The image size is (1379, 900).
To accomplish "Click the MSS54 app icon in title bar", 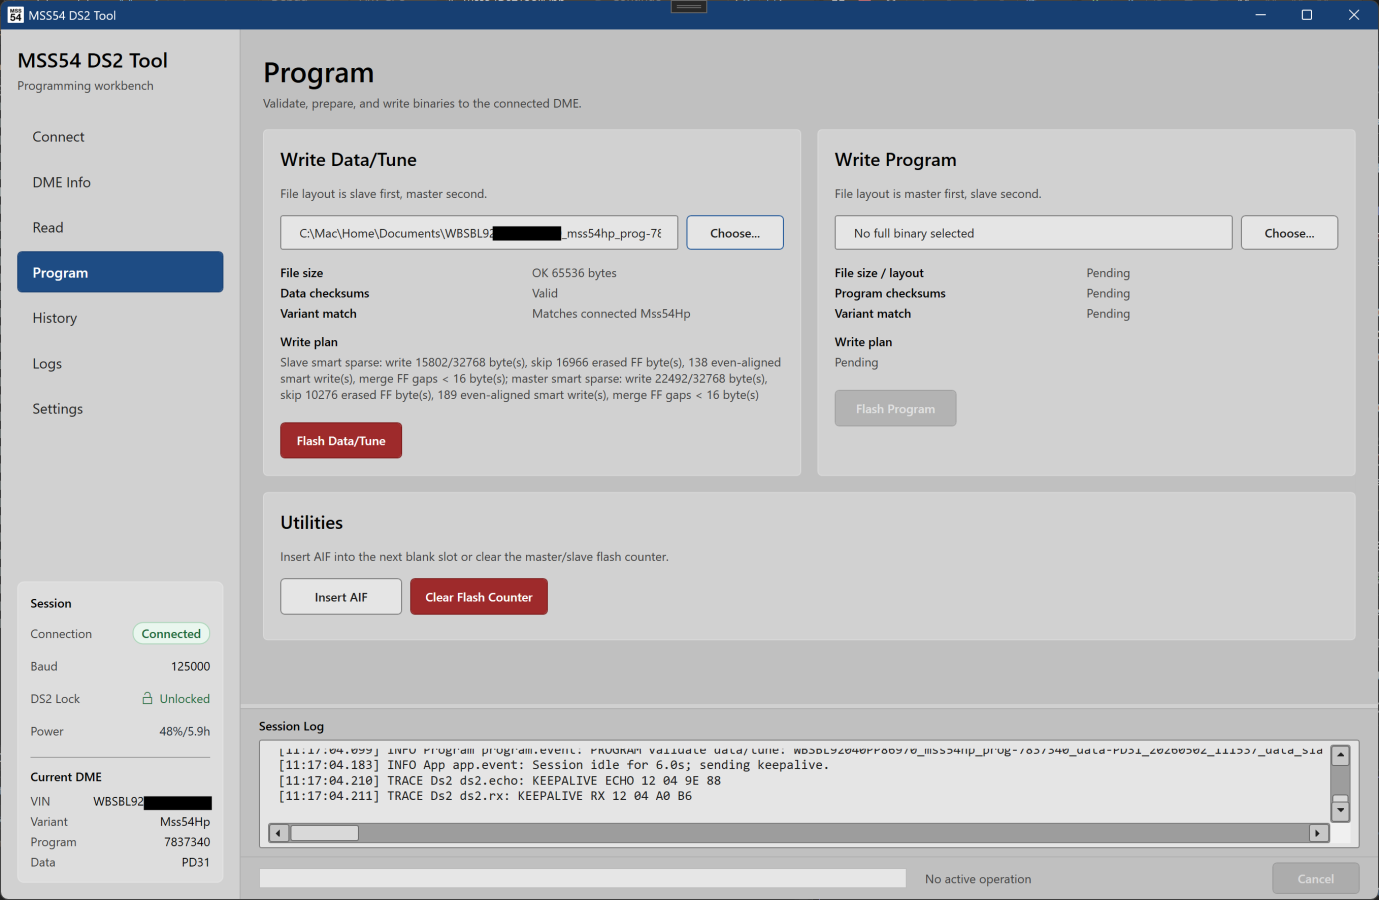I will [15, 15].
